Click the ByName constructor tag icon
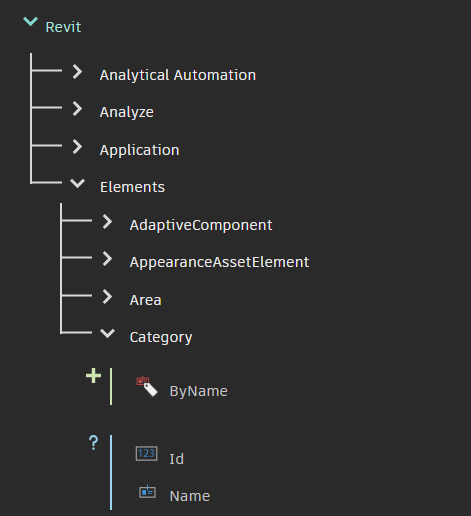The height and width of the screenshot is (516, 471). [147, 386]
